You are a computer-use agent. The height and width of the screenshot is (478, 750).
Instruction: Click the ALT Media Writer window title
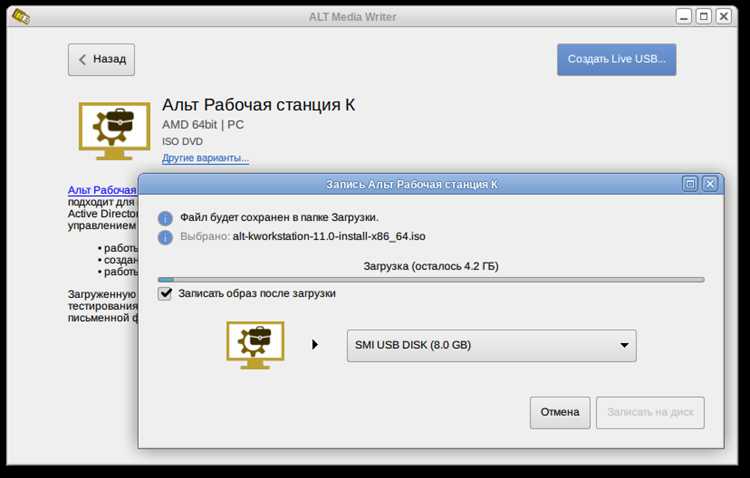click(353, 17)
